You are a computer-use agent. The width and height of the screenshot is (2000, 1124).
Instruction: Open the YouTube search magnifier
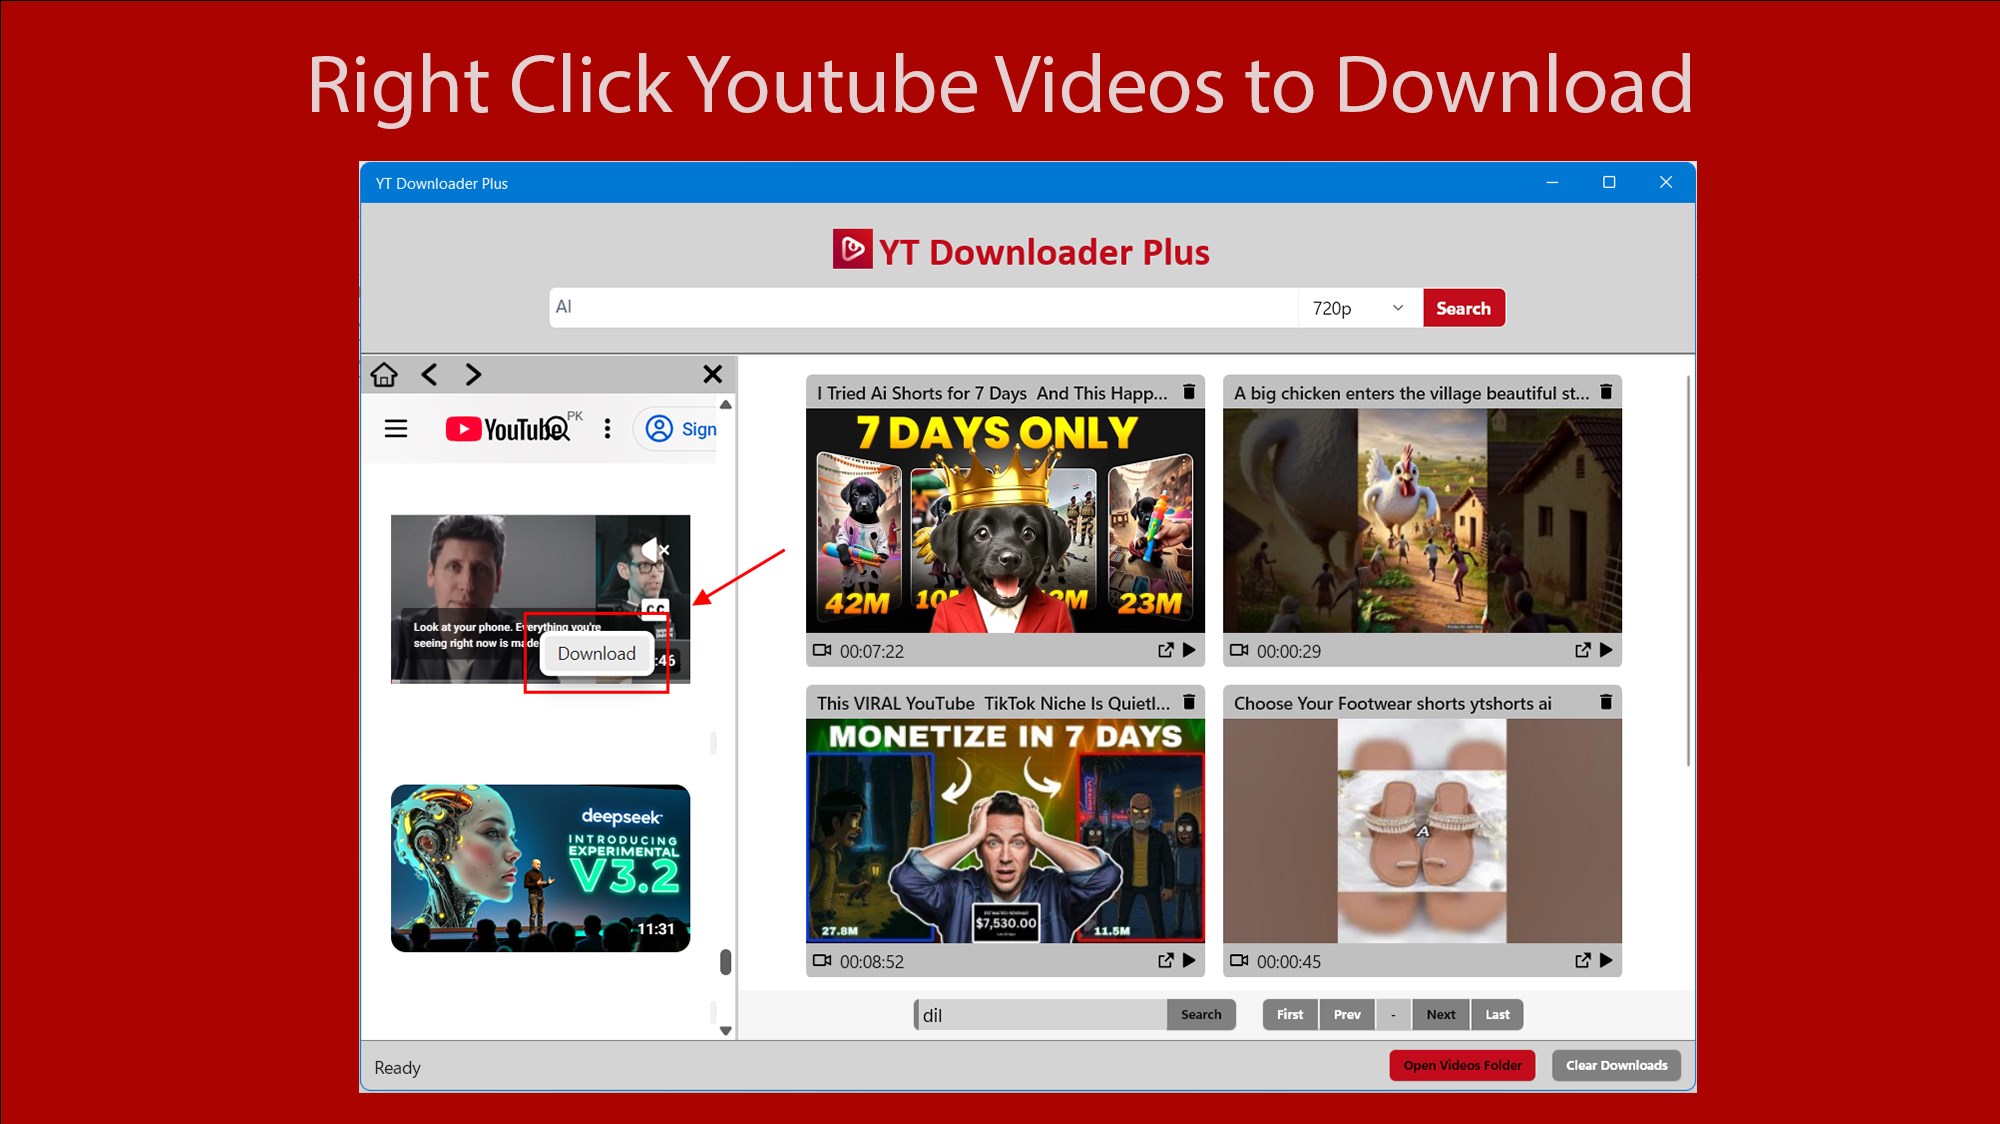tap(557, 430)
